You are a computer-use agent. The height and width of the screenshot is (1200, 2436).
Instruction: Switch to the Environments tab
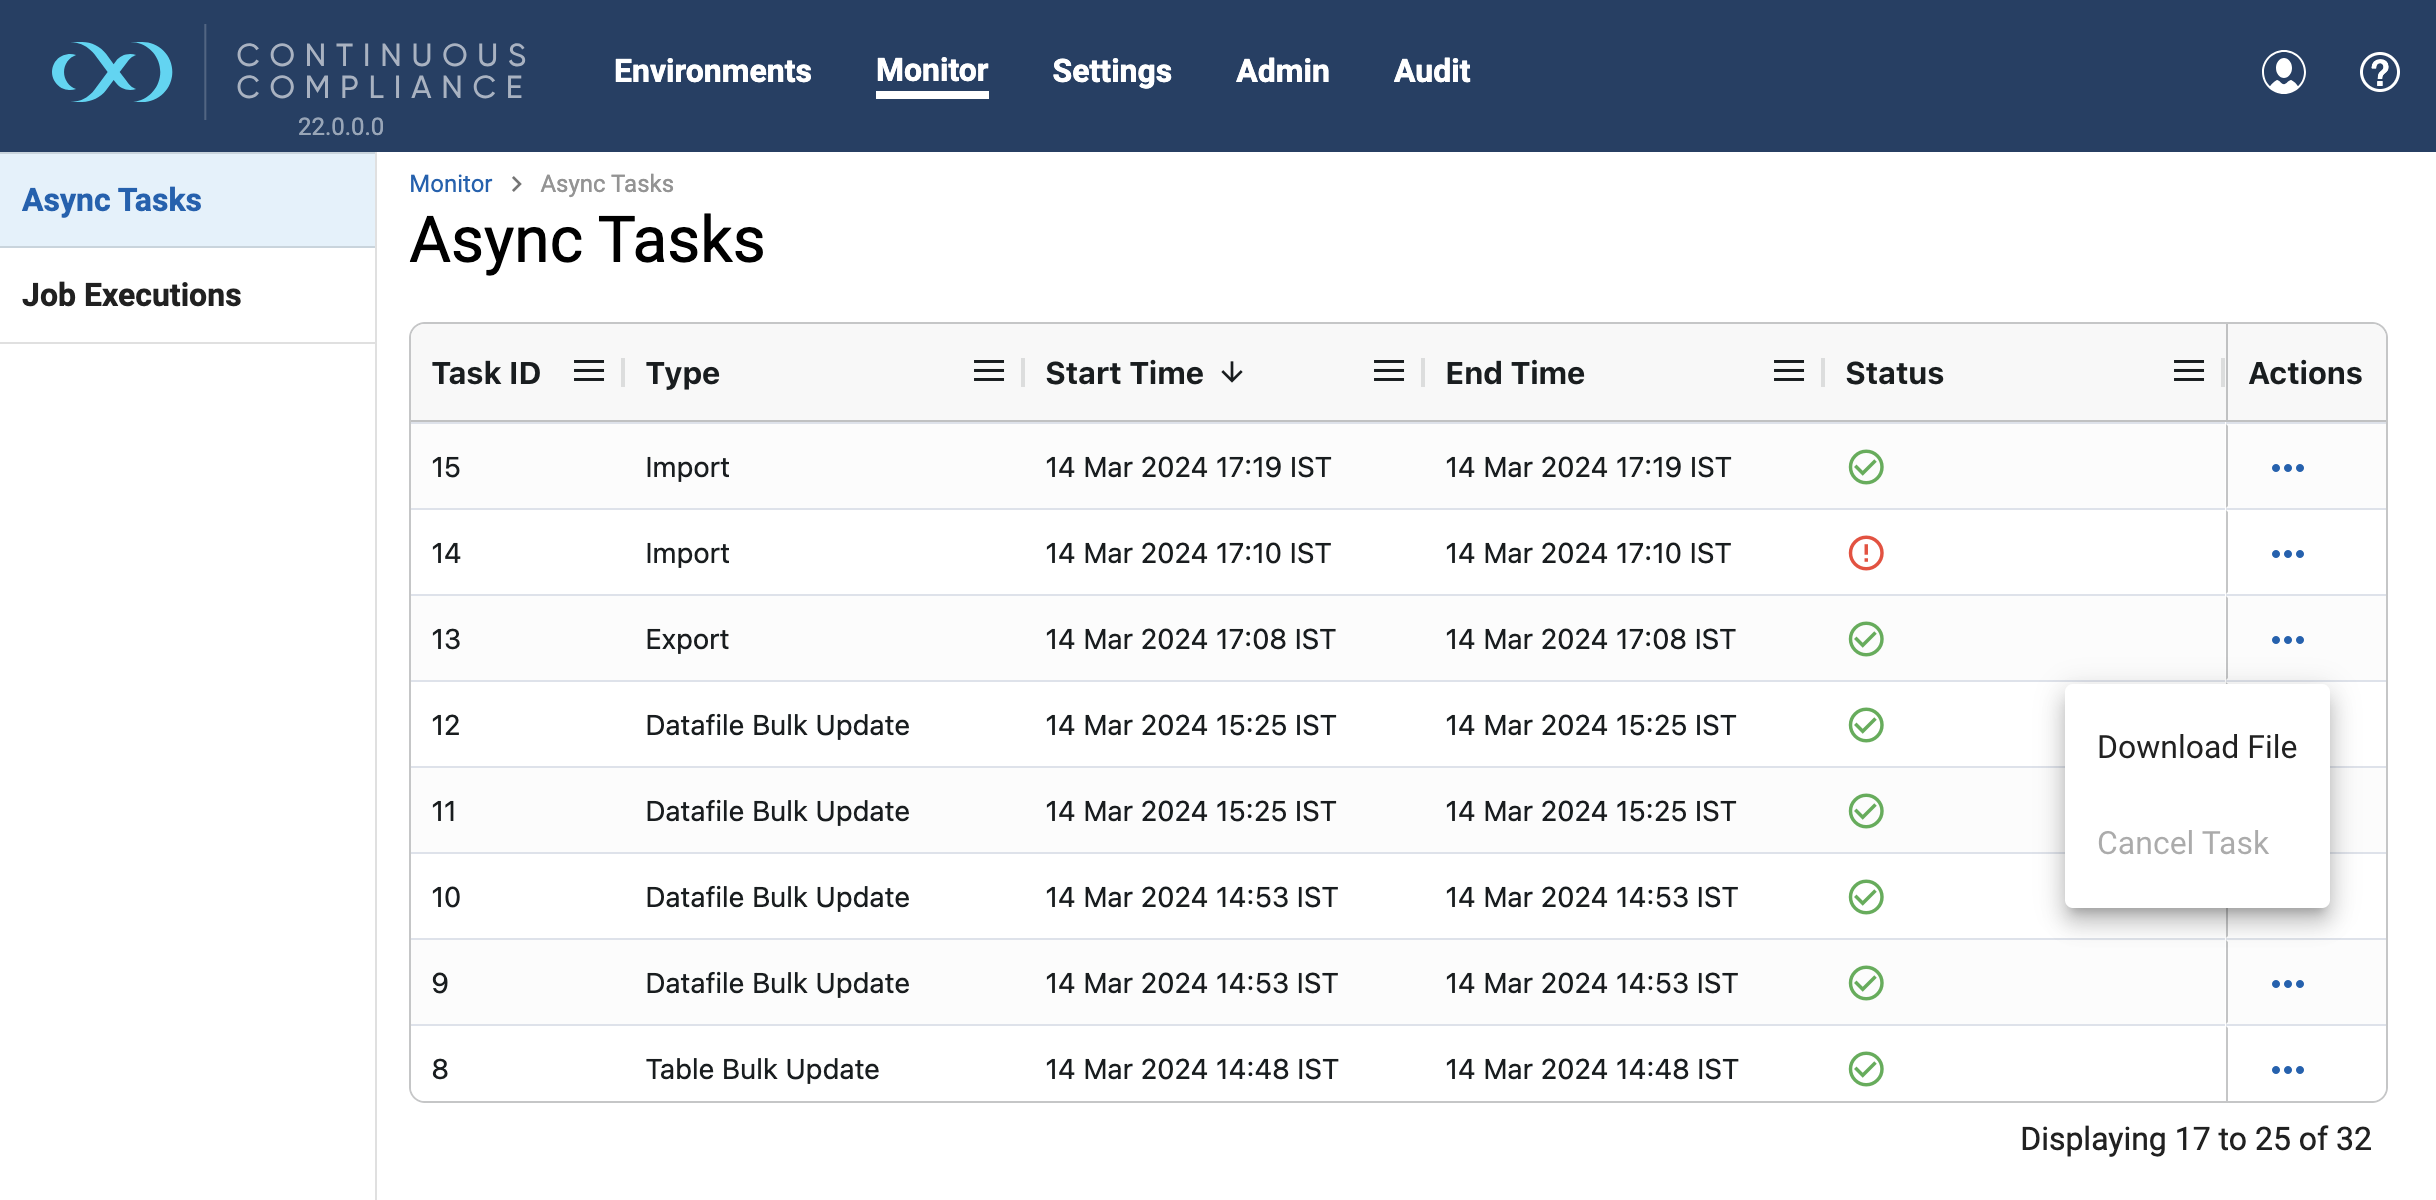713,71
